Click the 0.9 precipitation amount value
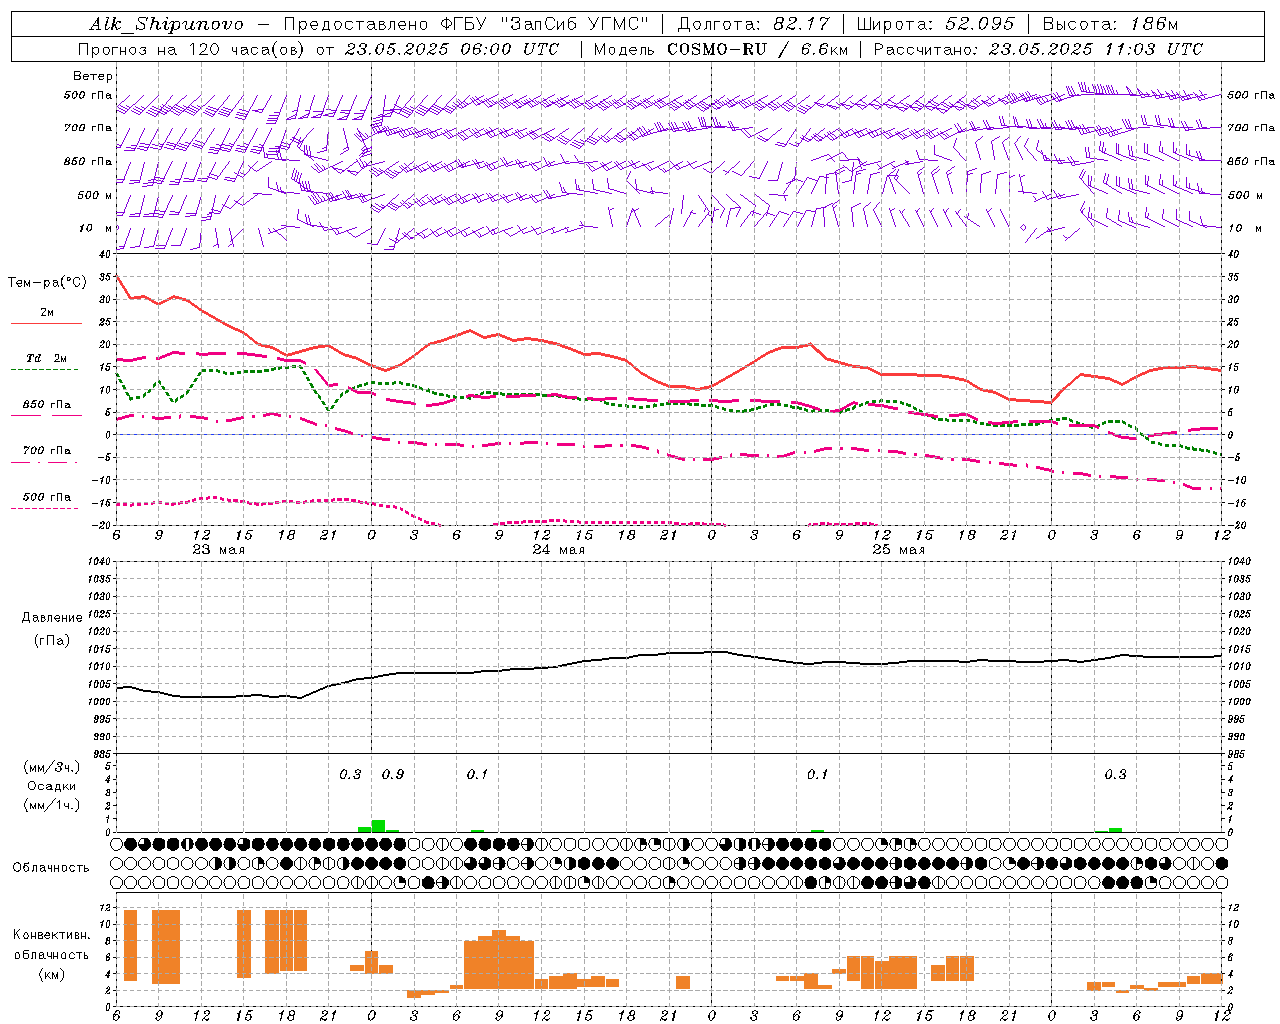The image size is (1280, 1024). tap(393, 774)
